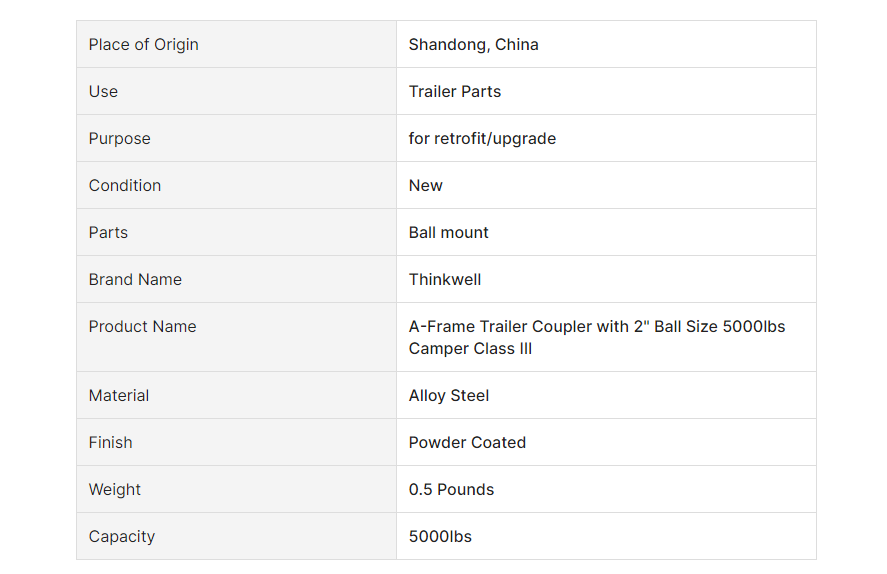
Task: Select the for retrofit/upgrade text
Action: [482, 139]
